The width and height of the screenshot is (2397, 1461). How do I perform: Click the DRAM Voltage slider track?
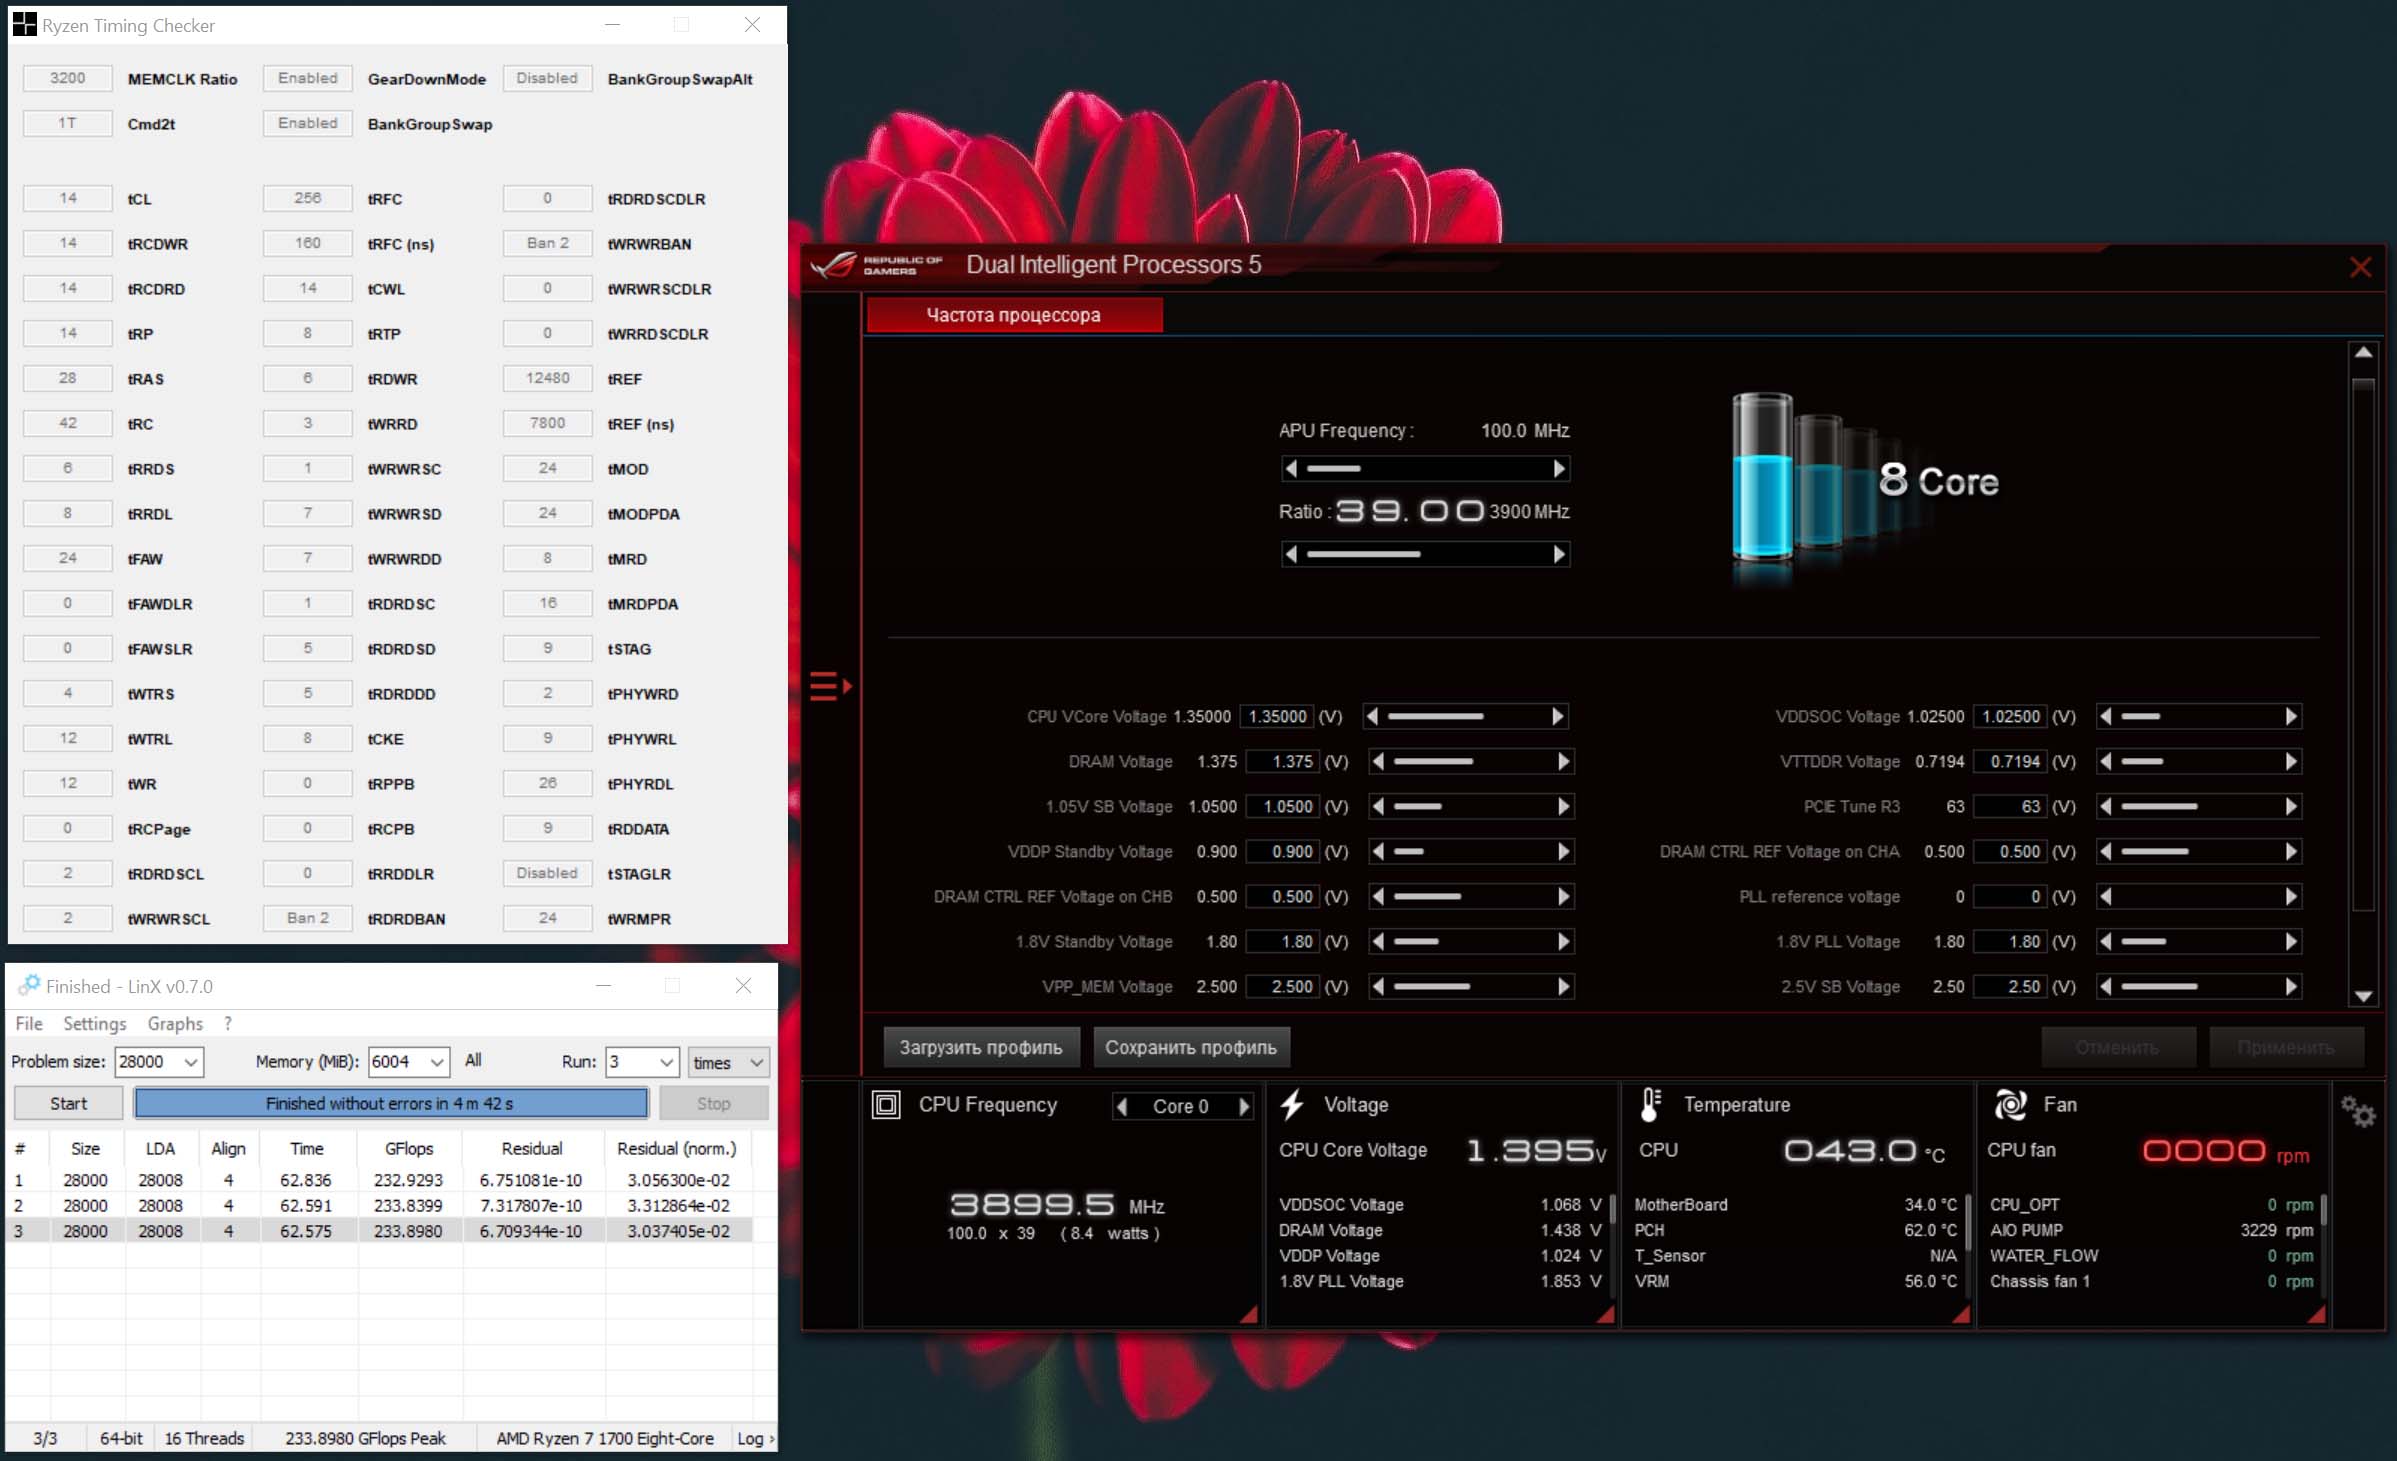1470,761
